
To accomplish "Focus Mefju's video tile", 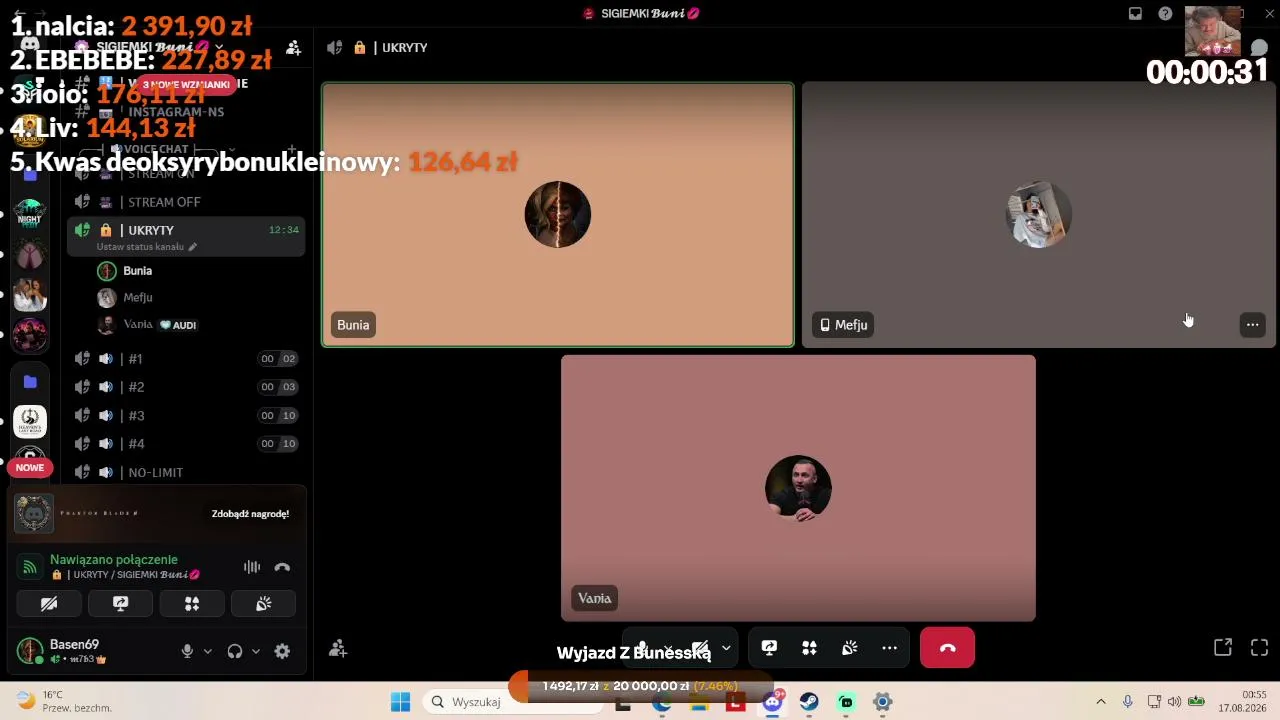I will tap(1038, 215).
